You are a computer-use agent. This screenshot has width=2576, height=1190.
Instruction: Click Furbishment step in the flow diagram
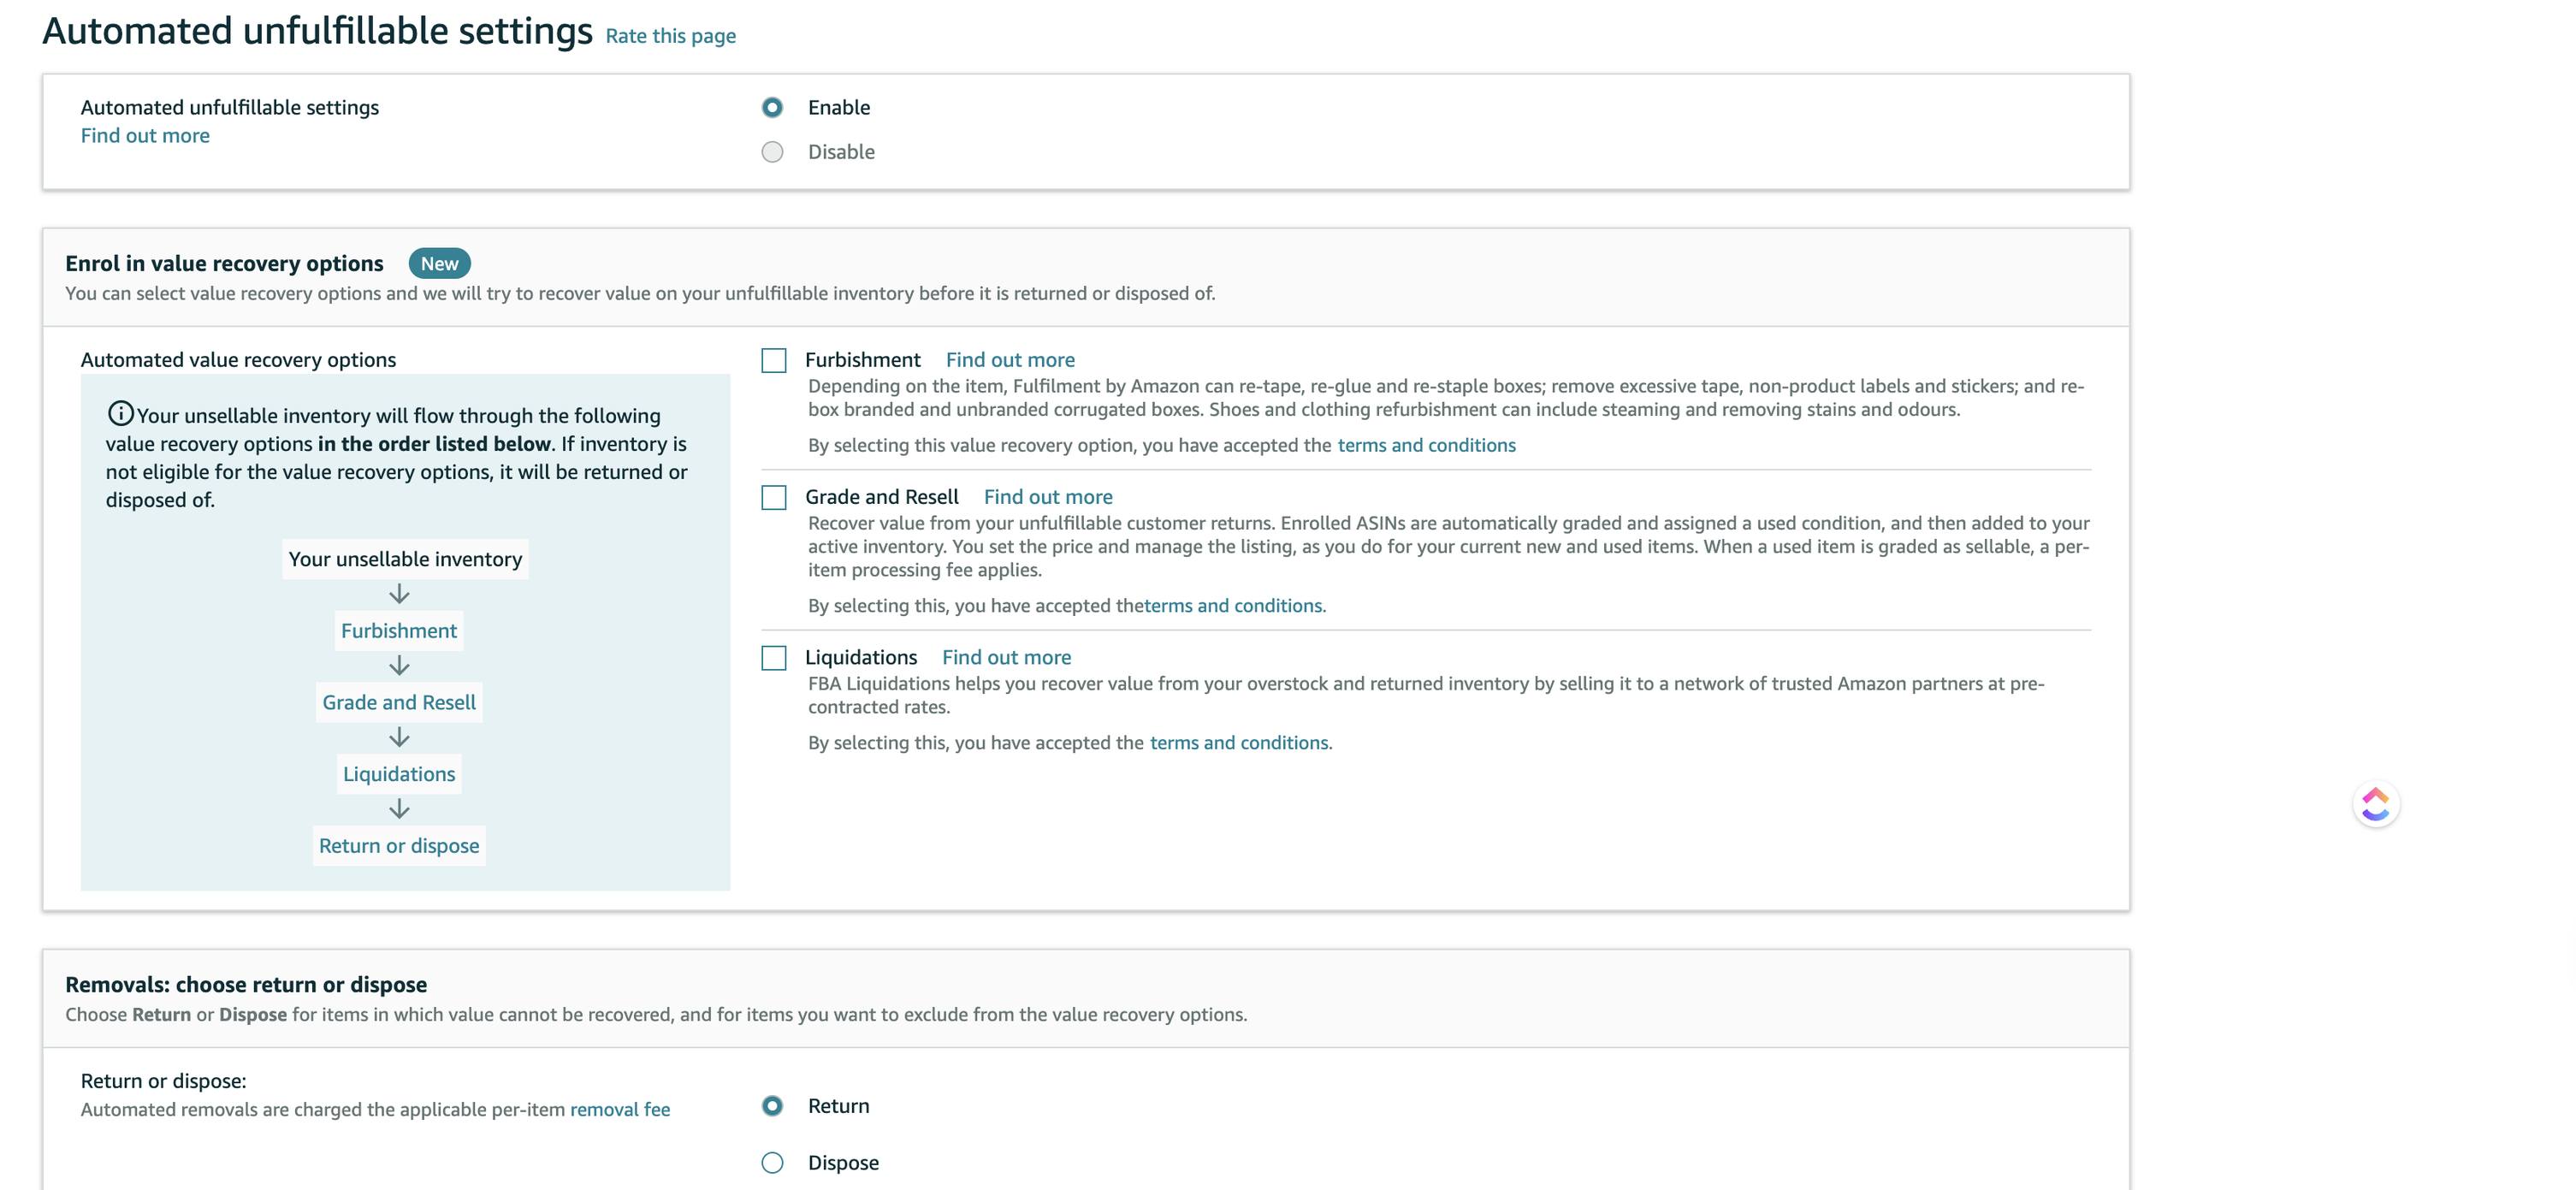click(x=399, y=631)
